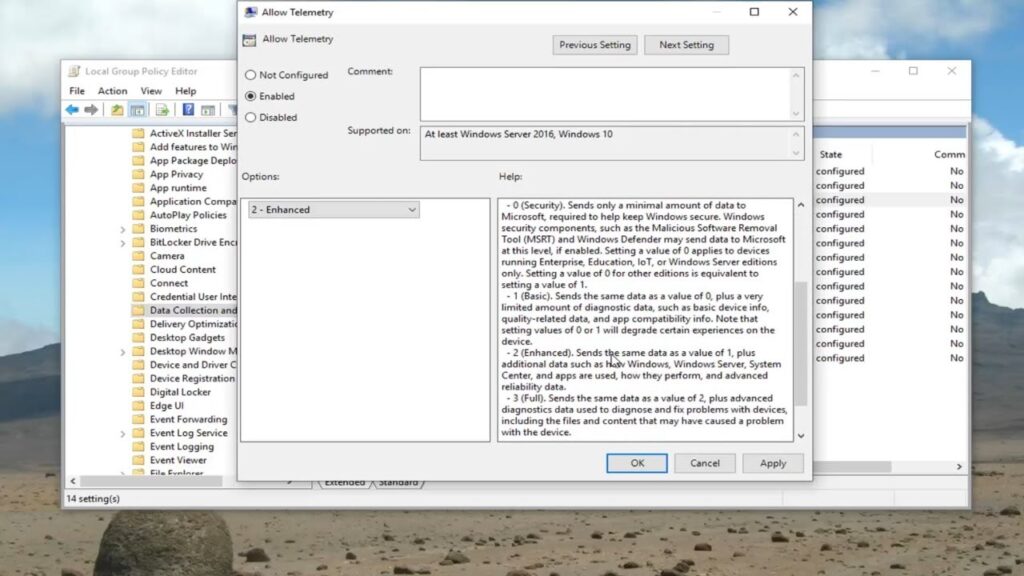The image size is (1024, 576).
Task: Click the Edge UI folder icon
Action: pyautogui.click(x=138, y=406)
